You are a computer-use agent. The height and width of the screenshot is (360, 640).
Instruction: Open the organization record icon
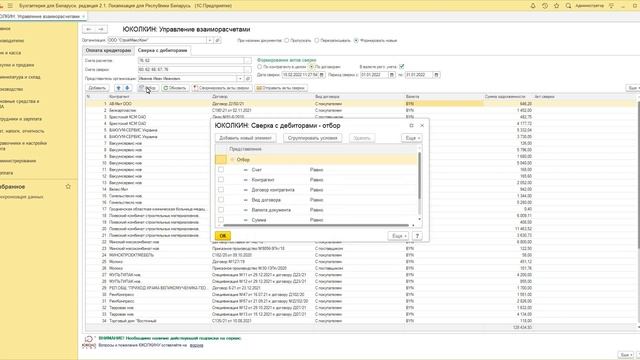[x=218, y=40]
